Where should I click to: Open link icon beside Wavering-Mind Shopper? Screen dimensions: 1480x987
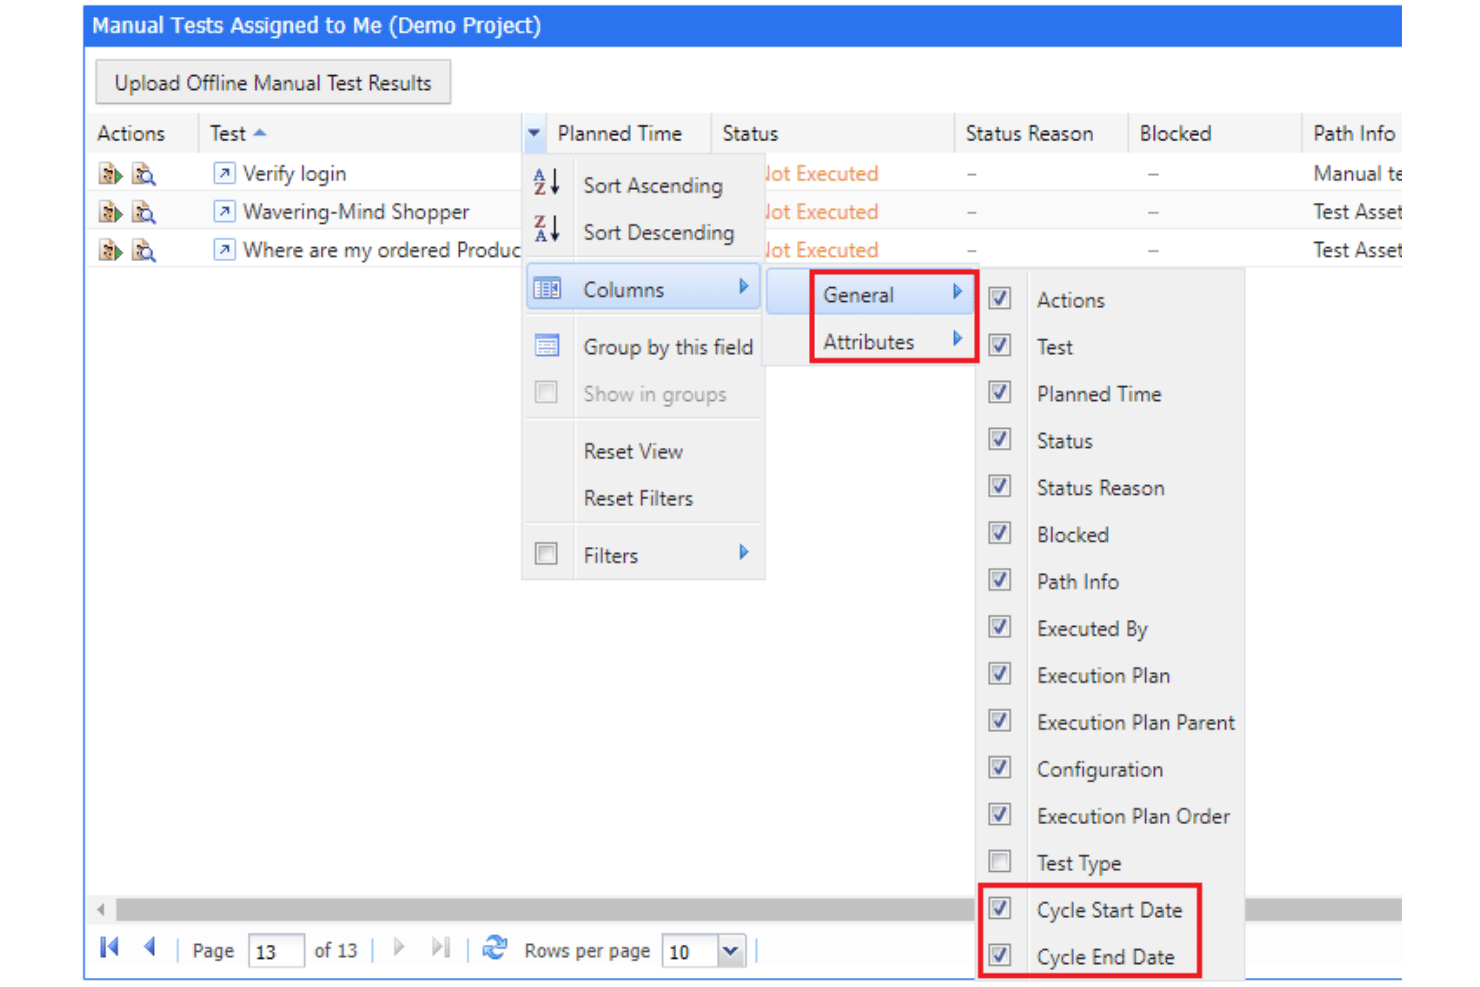(224, 211)
